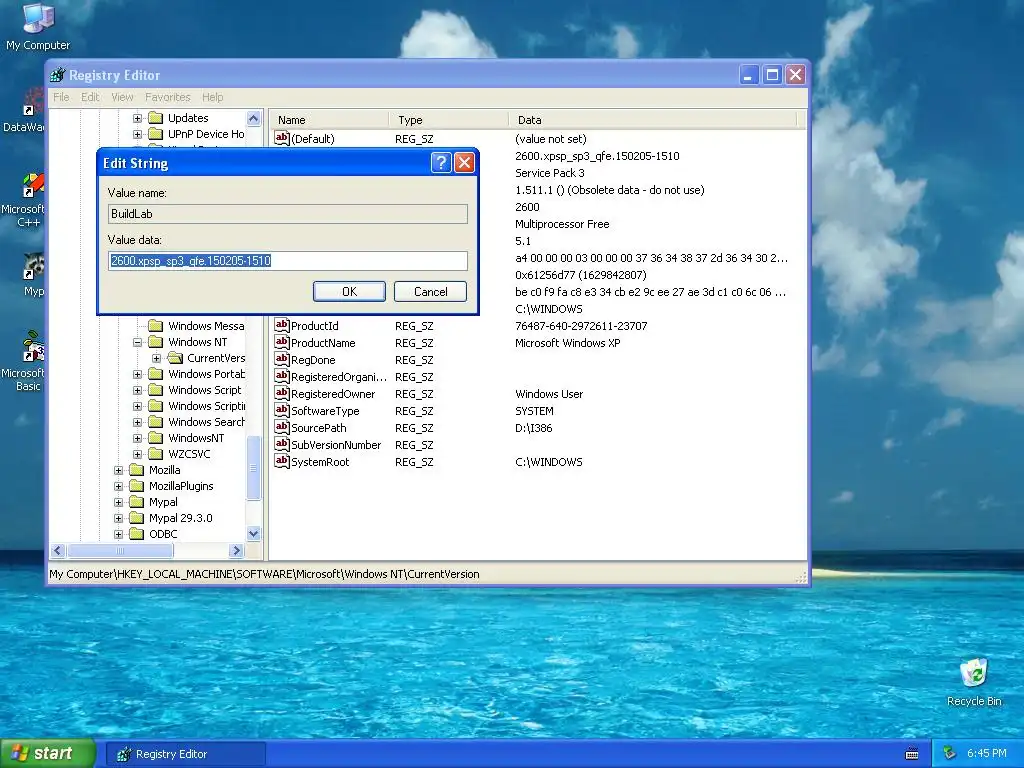Click tree horizontal scrollbar left arrow
This screenshot has width=1024, height=768.
tap(57, 551)
